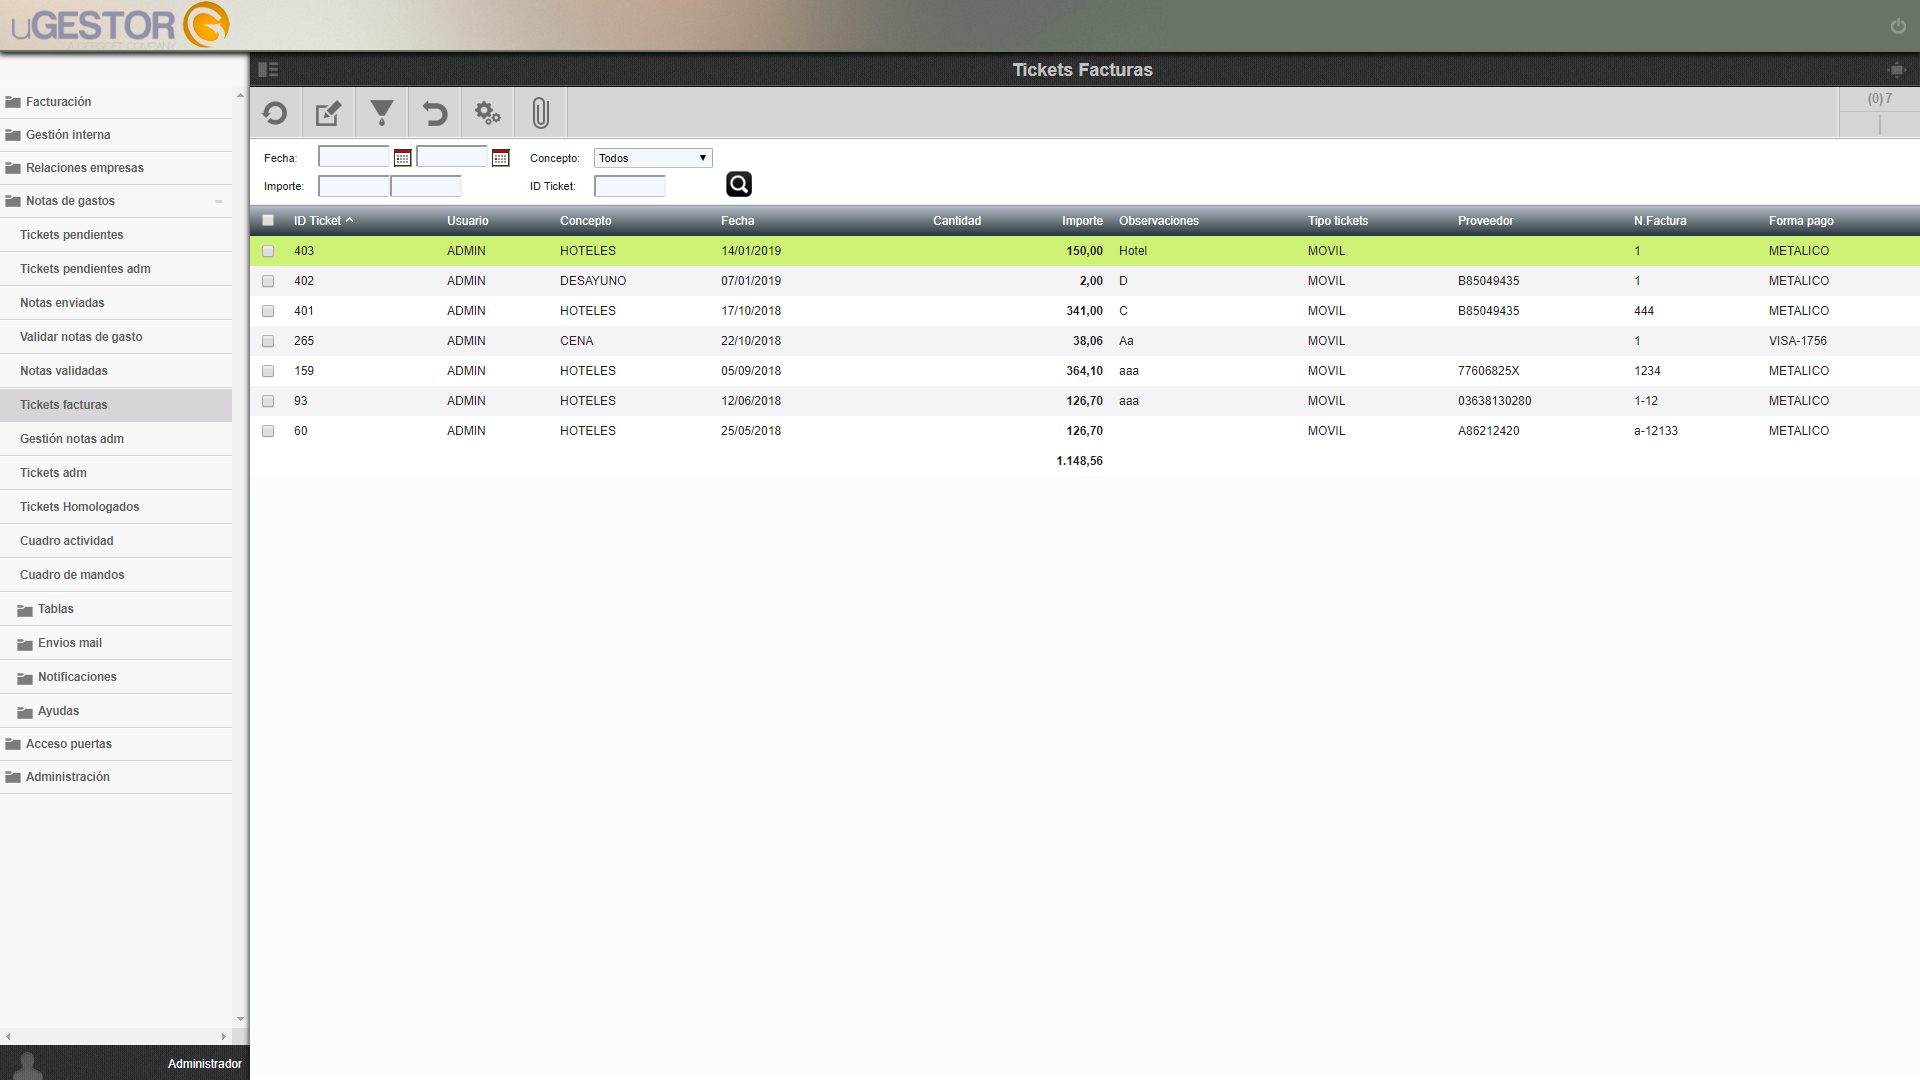Screen dimensions: 1920x1080
Task: Sort by the Proveedor column header
Action: (1485, 221)
